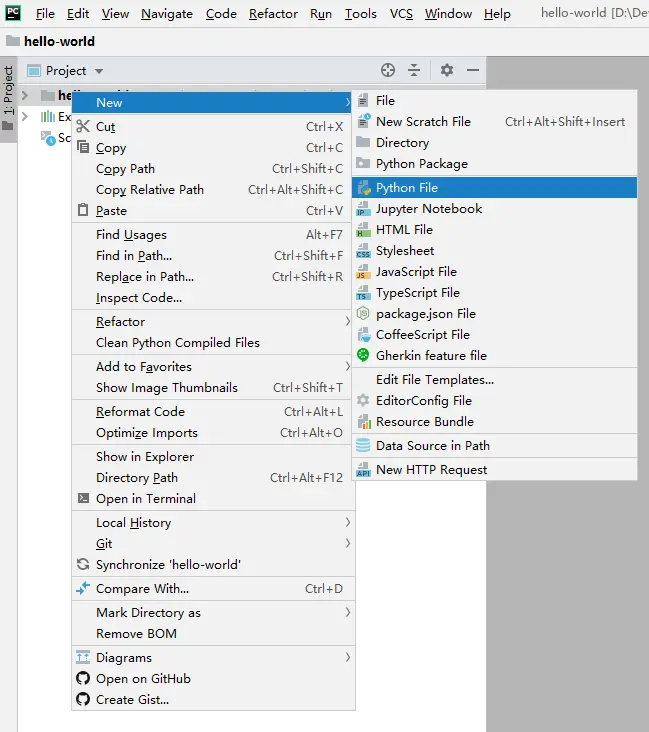Click the collapse all icon in Project panel
The image size is (649, 732).
tap(414, 70)
